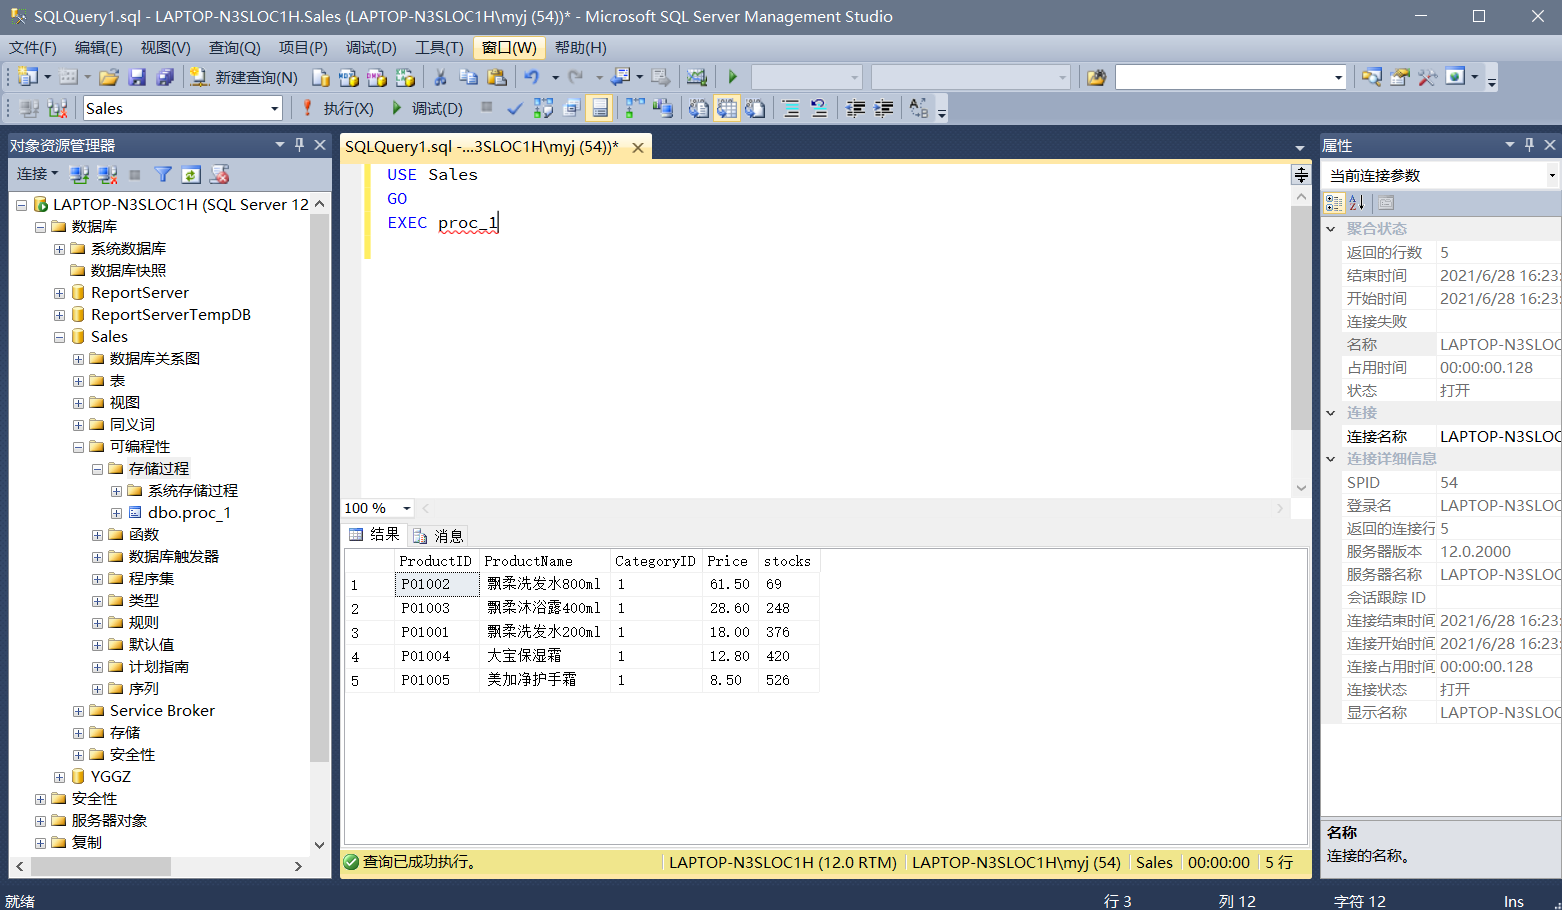Image resolution: width=1562 pixels, height=910 pixels.
Task: Expand the dbo.proc_1 node
Action: click(x=116, y=513)
